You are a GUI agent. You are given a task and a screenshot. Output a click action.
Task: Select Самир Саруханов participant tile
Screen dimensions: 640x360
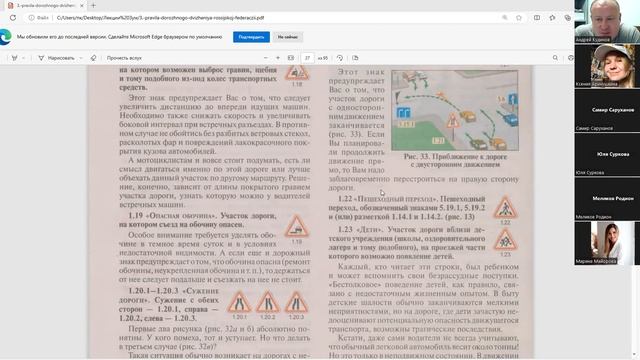[607, 110]
